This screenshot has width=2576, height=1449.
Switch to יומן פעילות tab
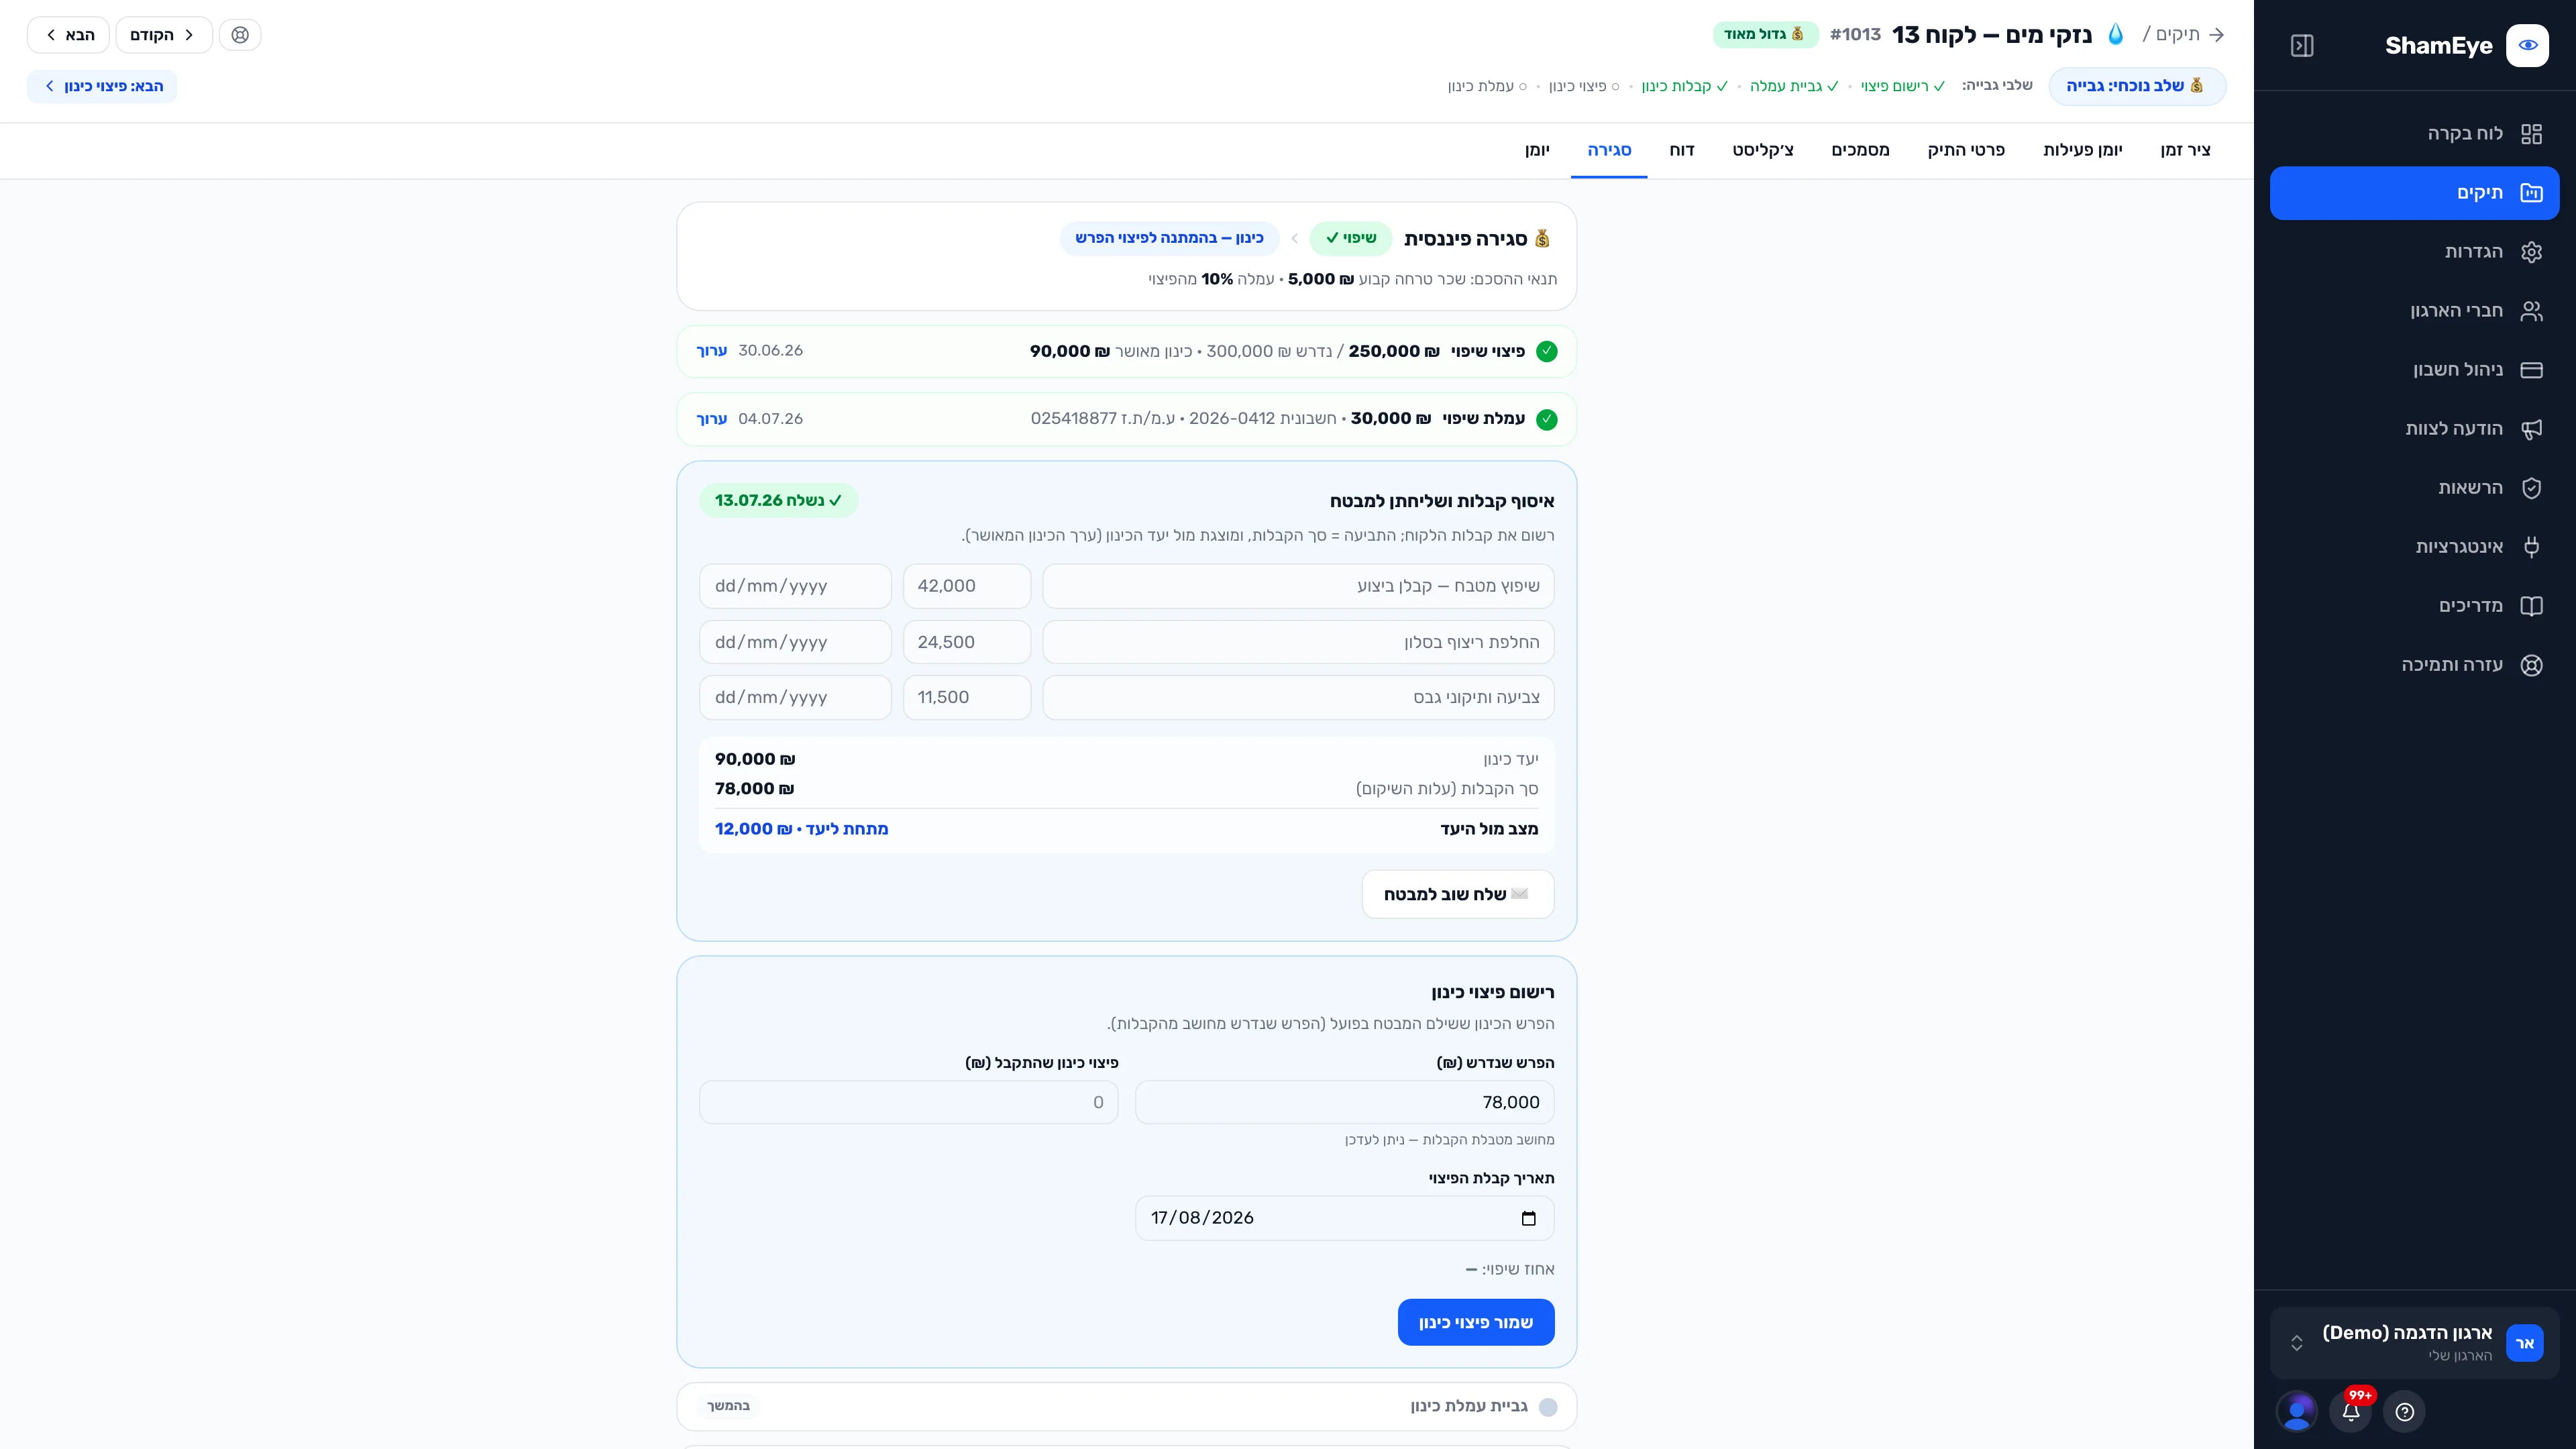[x=2082, y=150]
